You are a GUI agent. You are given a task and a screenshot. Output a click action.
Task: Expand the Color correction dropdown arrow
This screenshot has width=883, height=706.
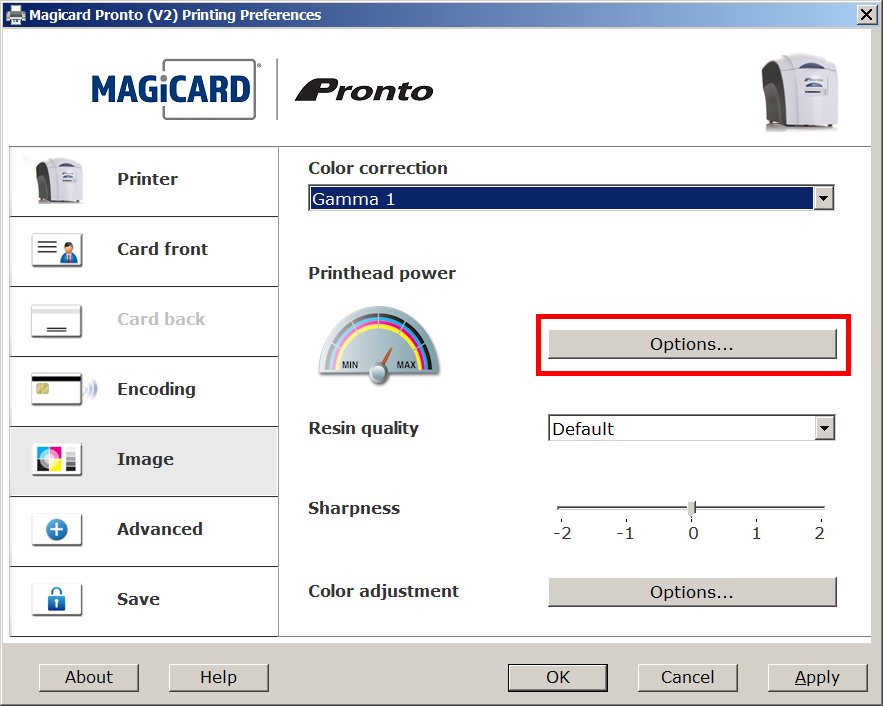click(823, 198)
